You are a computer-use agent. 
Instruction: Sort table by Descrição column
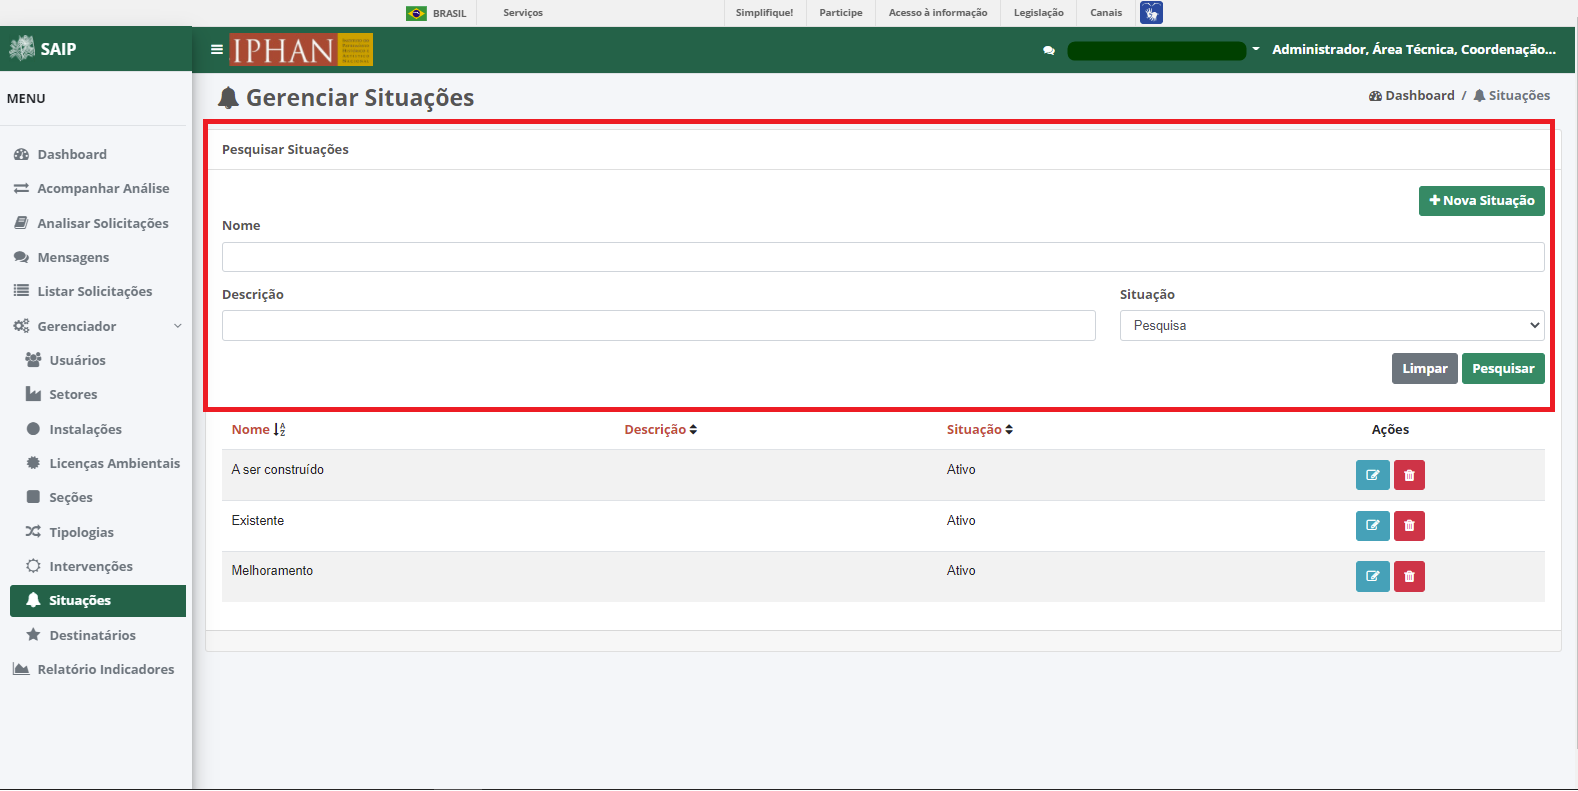point(660,429)
